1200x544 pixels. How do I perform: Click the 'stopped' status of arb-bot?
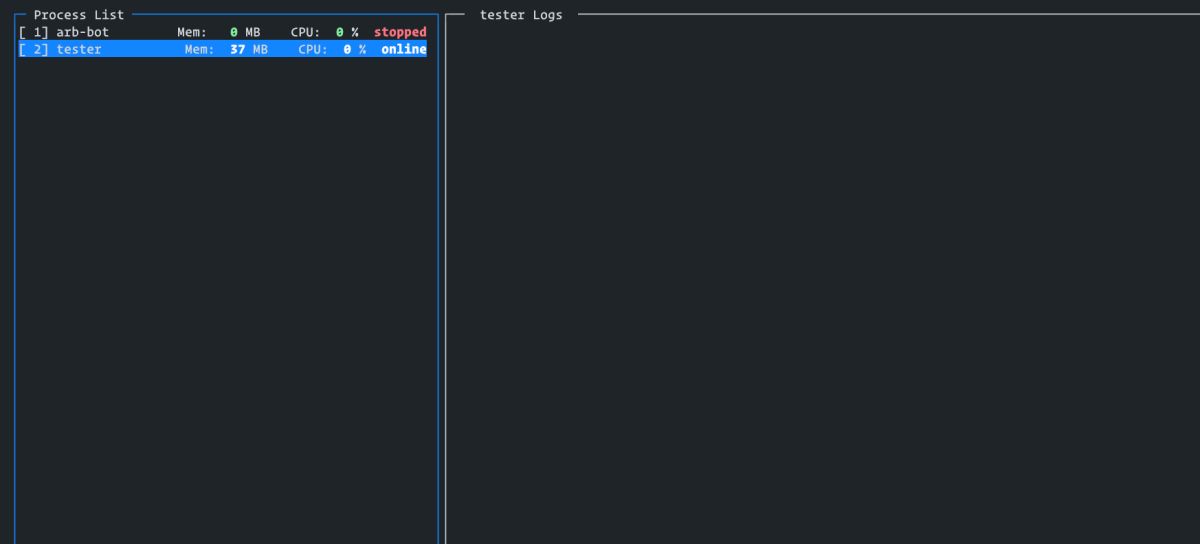[400, 32]
